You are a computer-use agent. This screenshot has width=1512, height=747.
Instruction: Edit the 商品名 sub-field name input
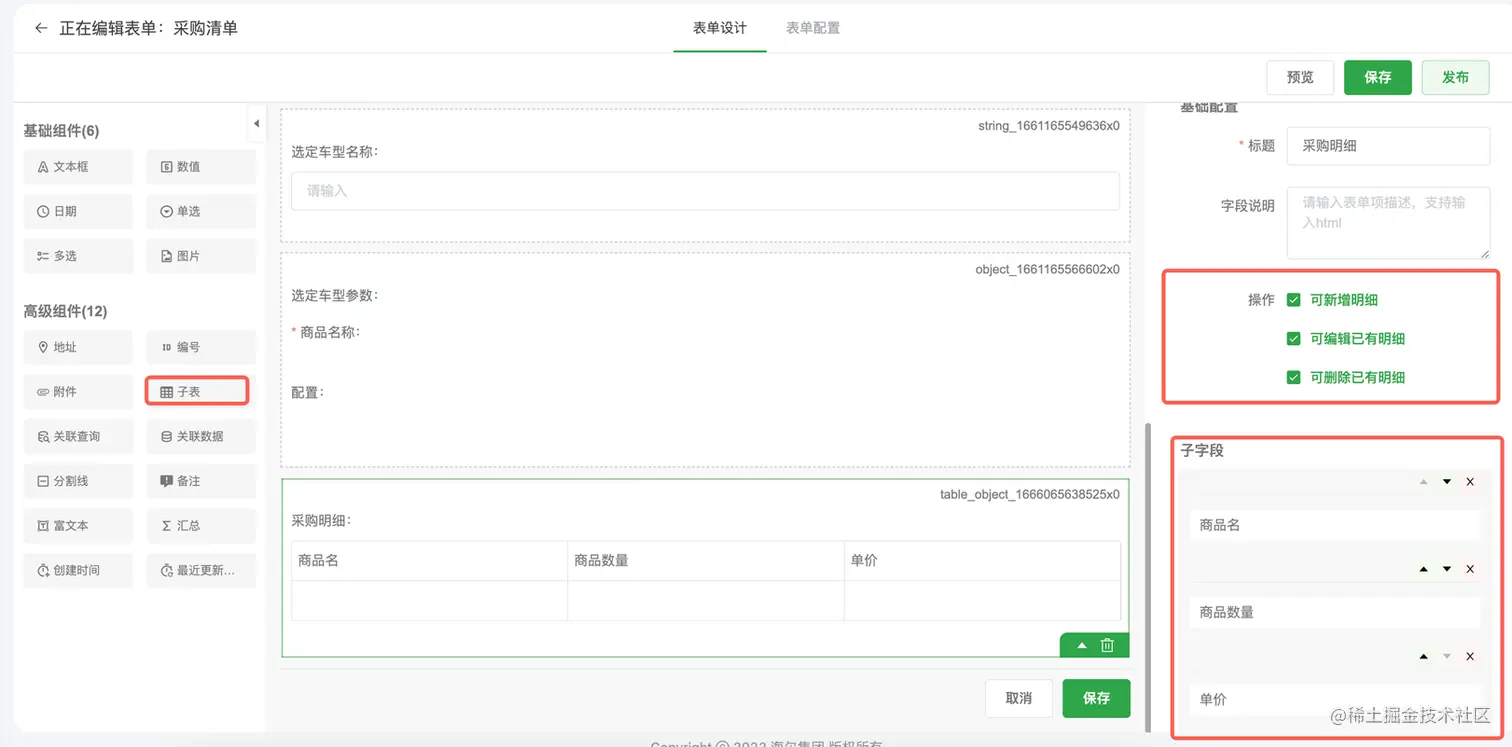(x=1335, y=525)
